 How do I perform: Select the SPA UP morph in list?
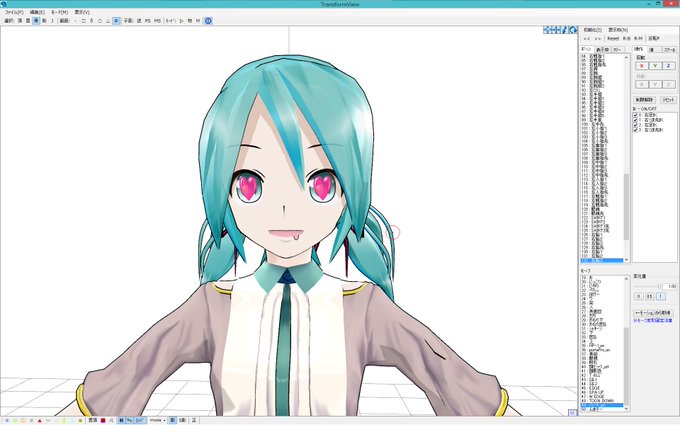tap(601, 392)
